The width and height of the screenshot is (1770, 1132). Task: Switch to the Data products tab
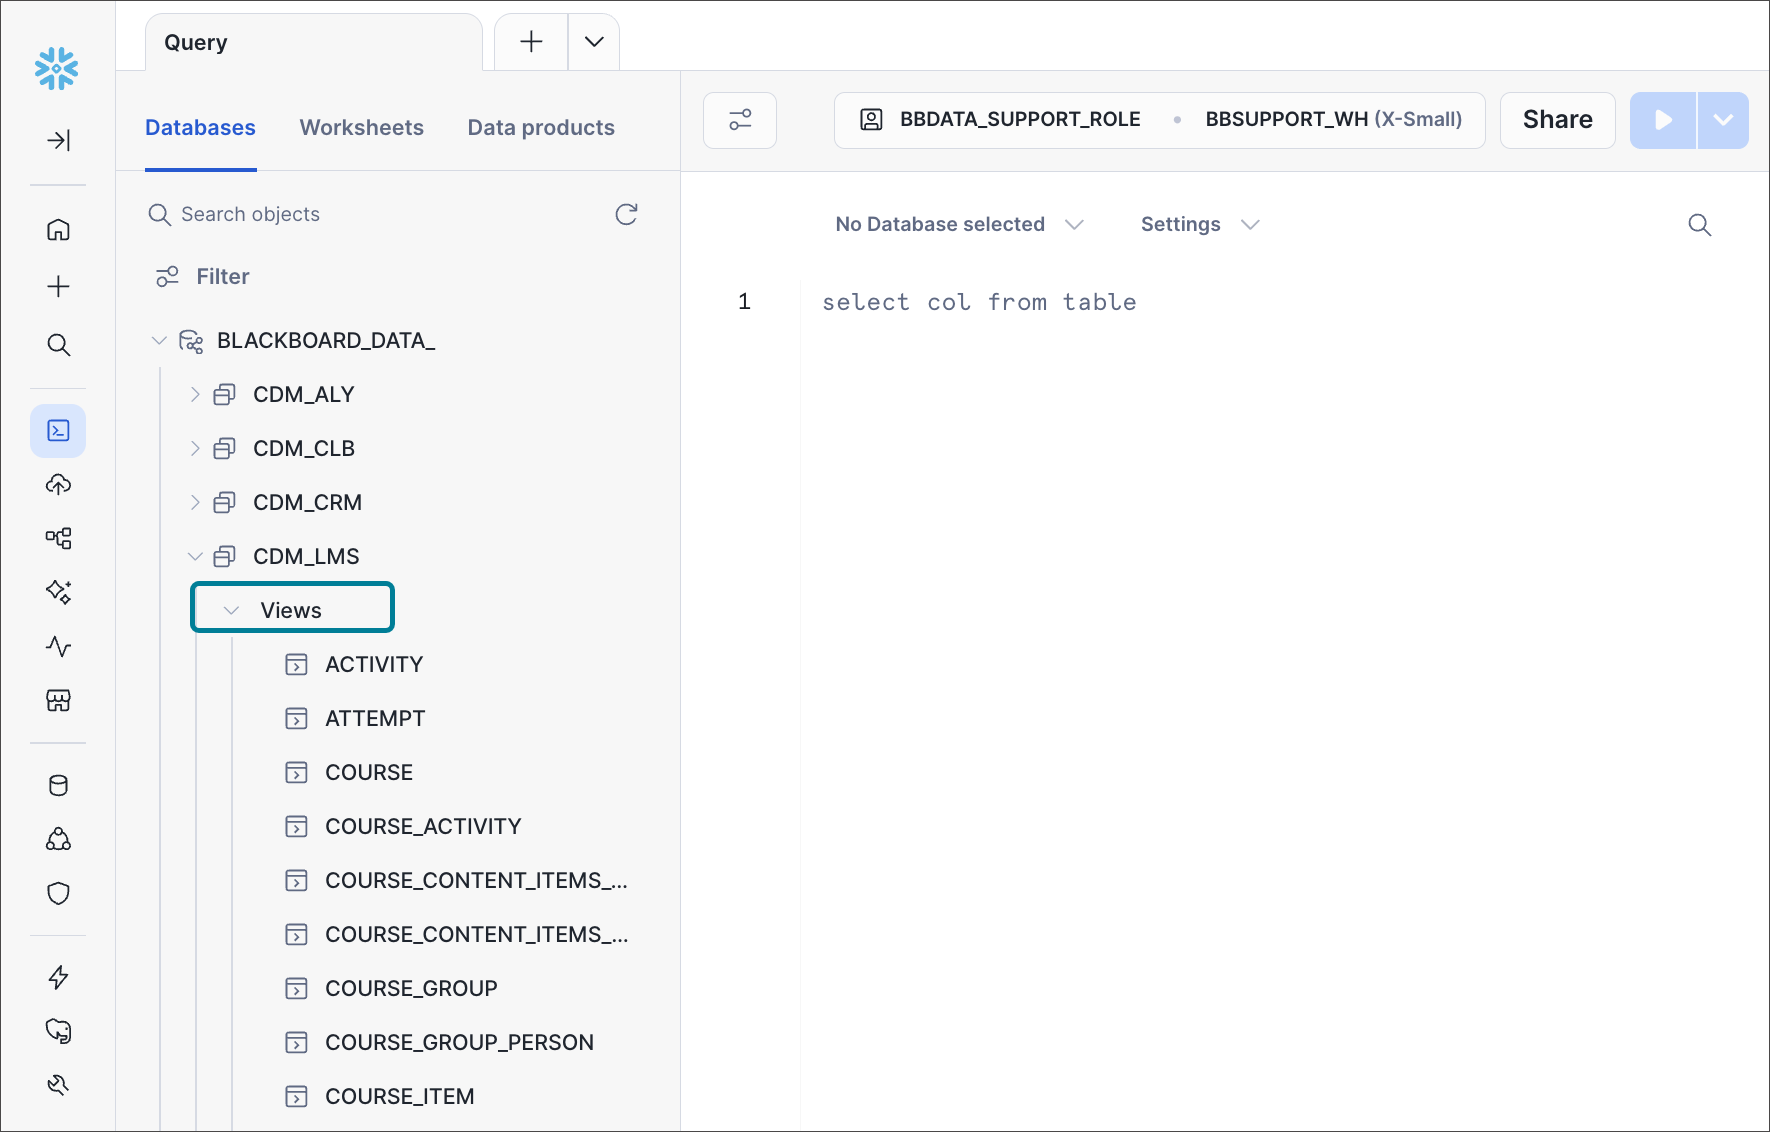[540, 128]
